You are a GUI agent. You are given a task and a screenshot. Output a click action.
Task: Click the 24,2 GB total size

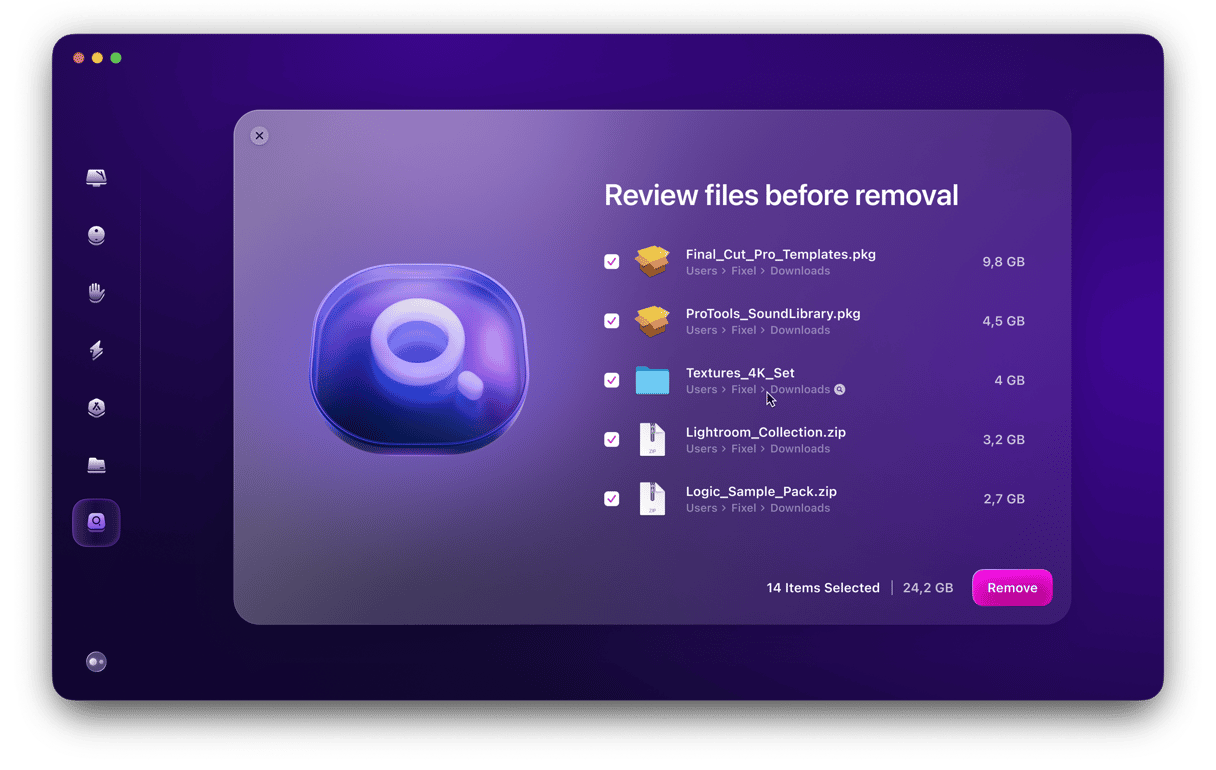[928, 588]
